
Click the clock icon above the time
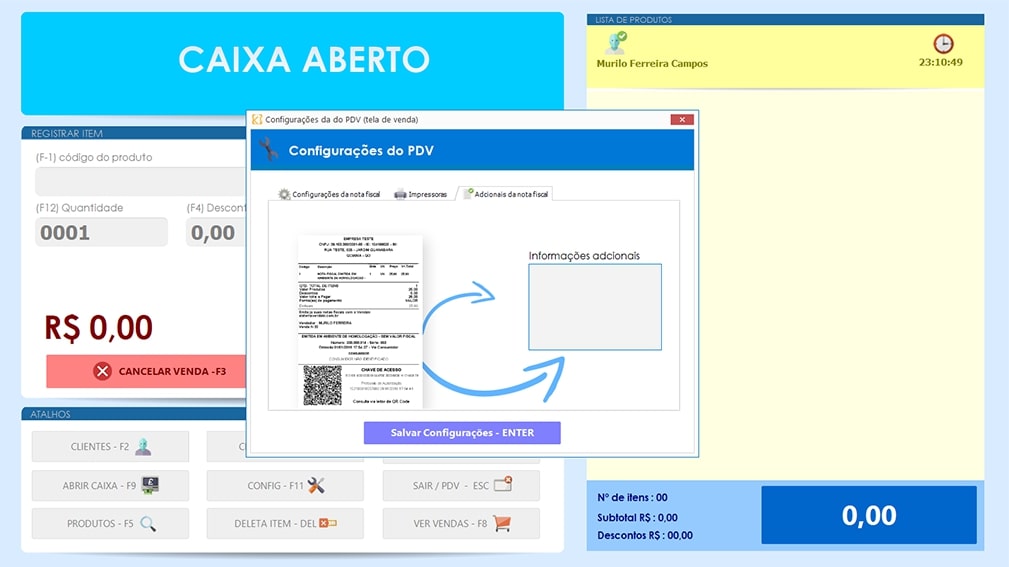[x=943, y=44]
